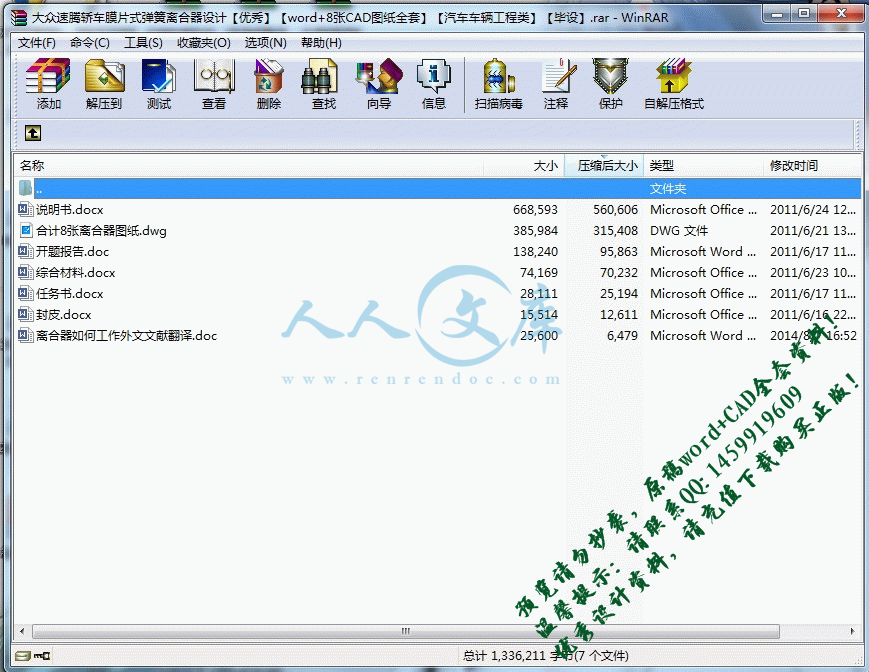Click the Word icon beside 综合材料.docx
This screenshot has height=672, width=869.
pyautogui.click(x=25, y=273)
